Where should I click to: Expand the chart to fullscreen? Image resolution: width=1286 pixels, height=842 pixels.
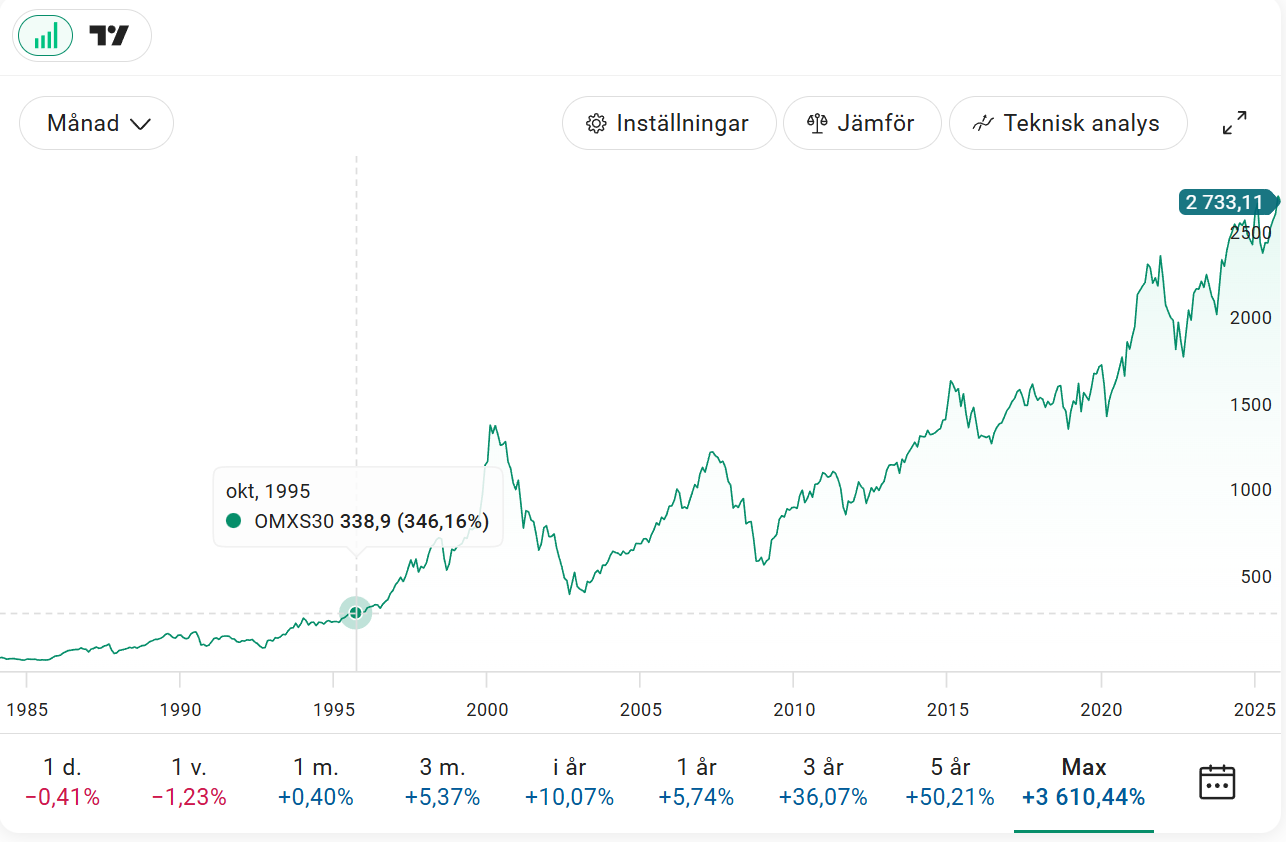[1235, 123]
